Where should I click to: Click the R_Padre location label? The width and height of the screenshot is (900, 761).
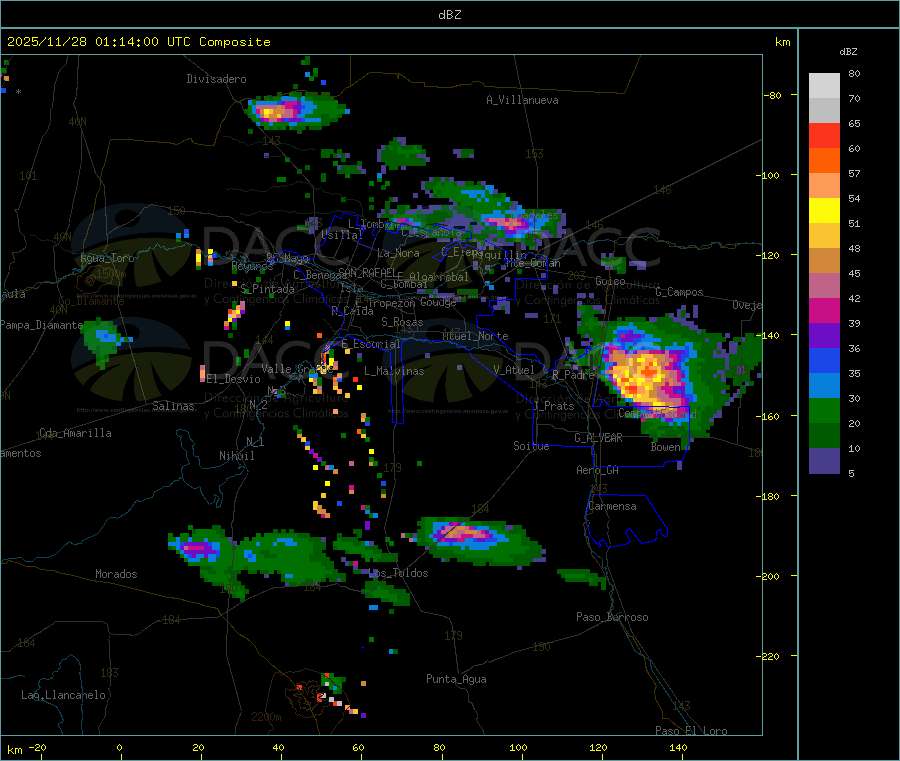[x=573, y=375]
